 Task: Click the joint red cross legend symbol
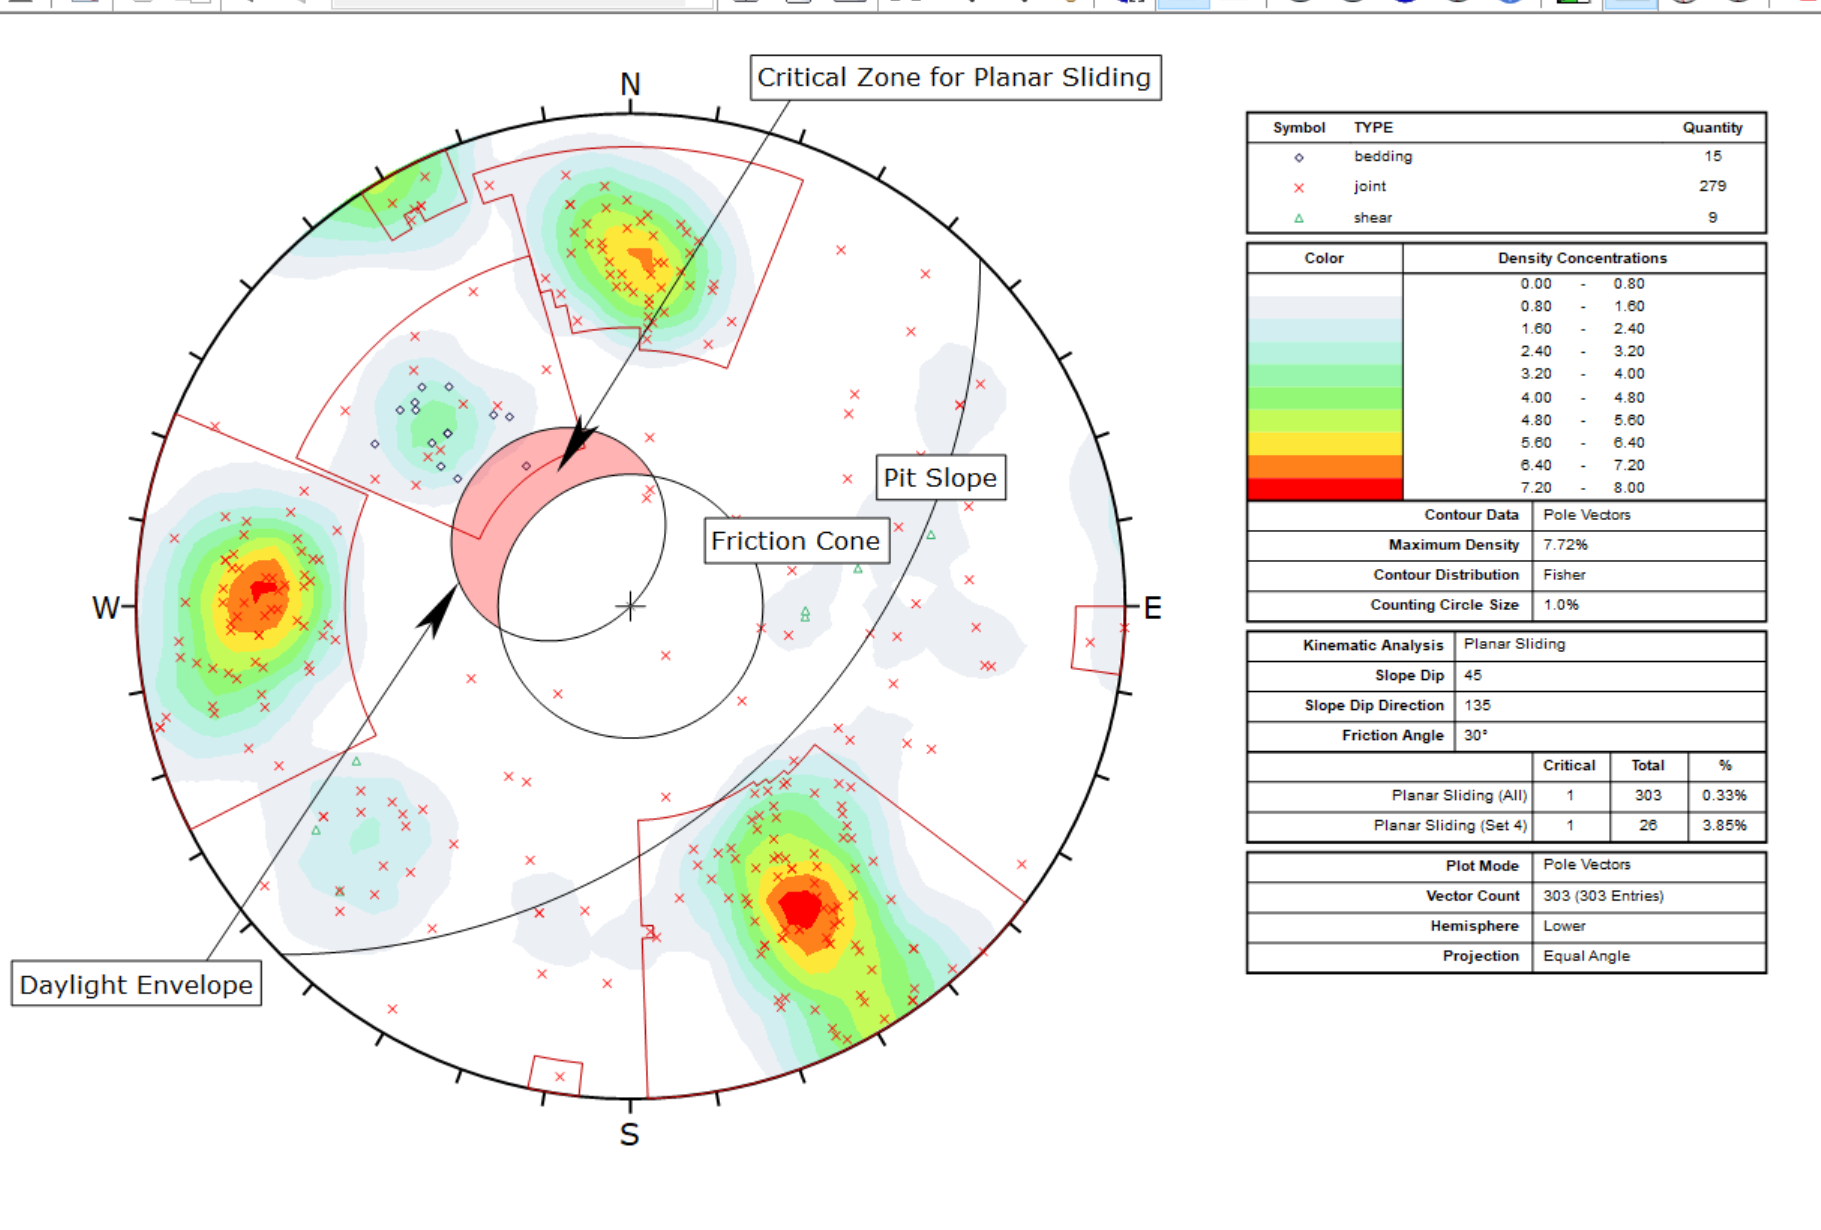(1298, 187)
